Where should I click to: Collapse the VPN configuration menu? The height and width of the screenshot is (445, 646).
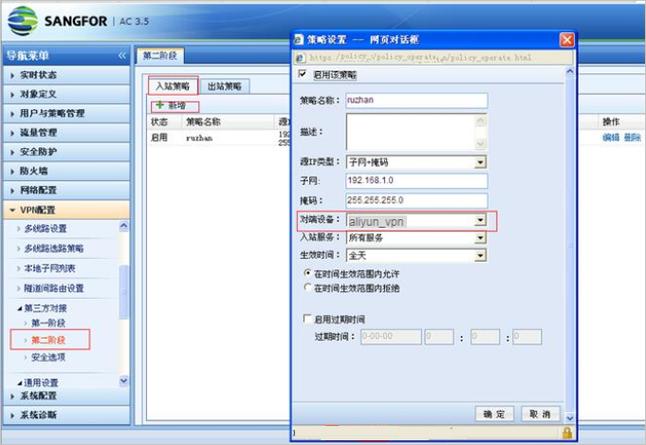click(x=66, y=210)
